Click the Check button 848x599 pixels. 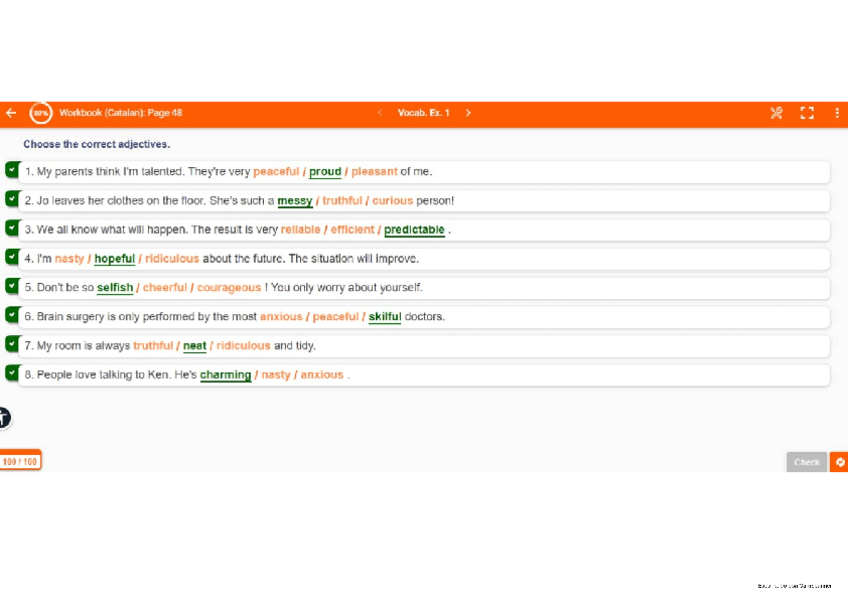click(806, 462)
